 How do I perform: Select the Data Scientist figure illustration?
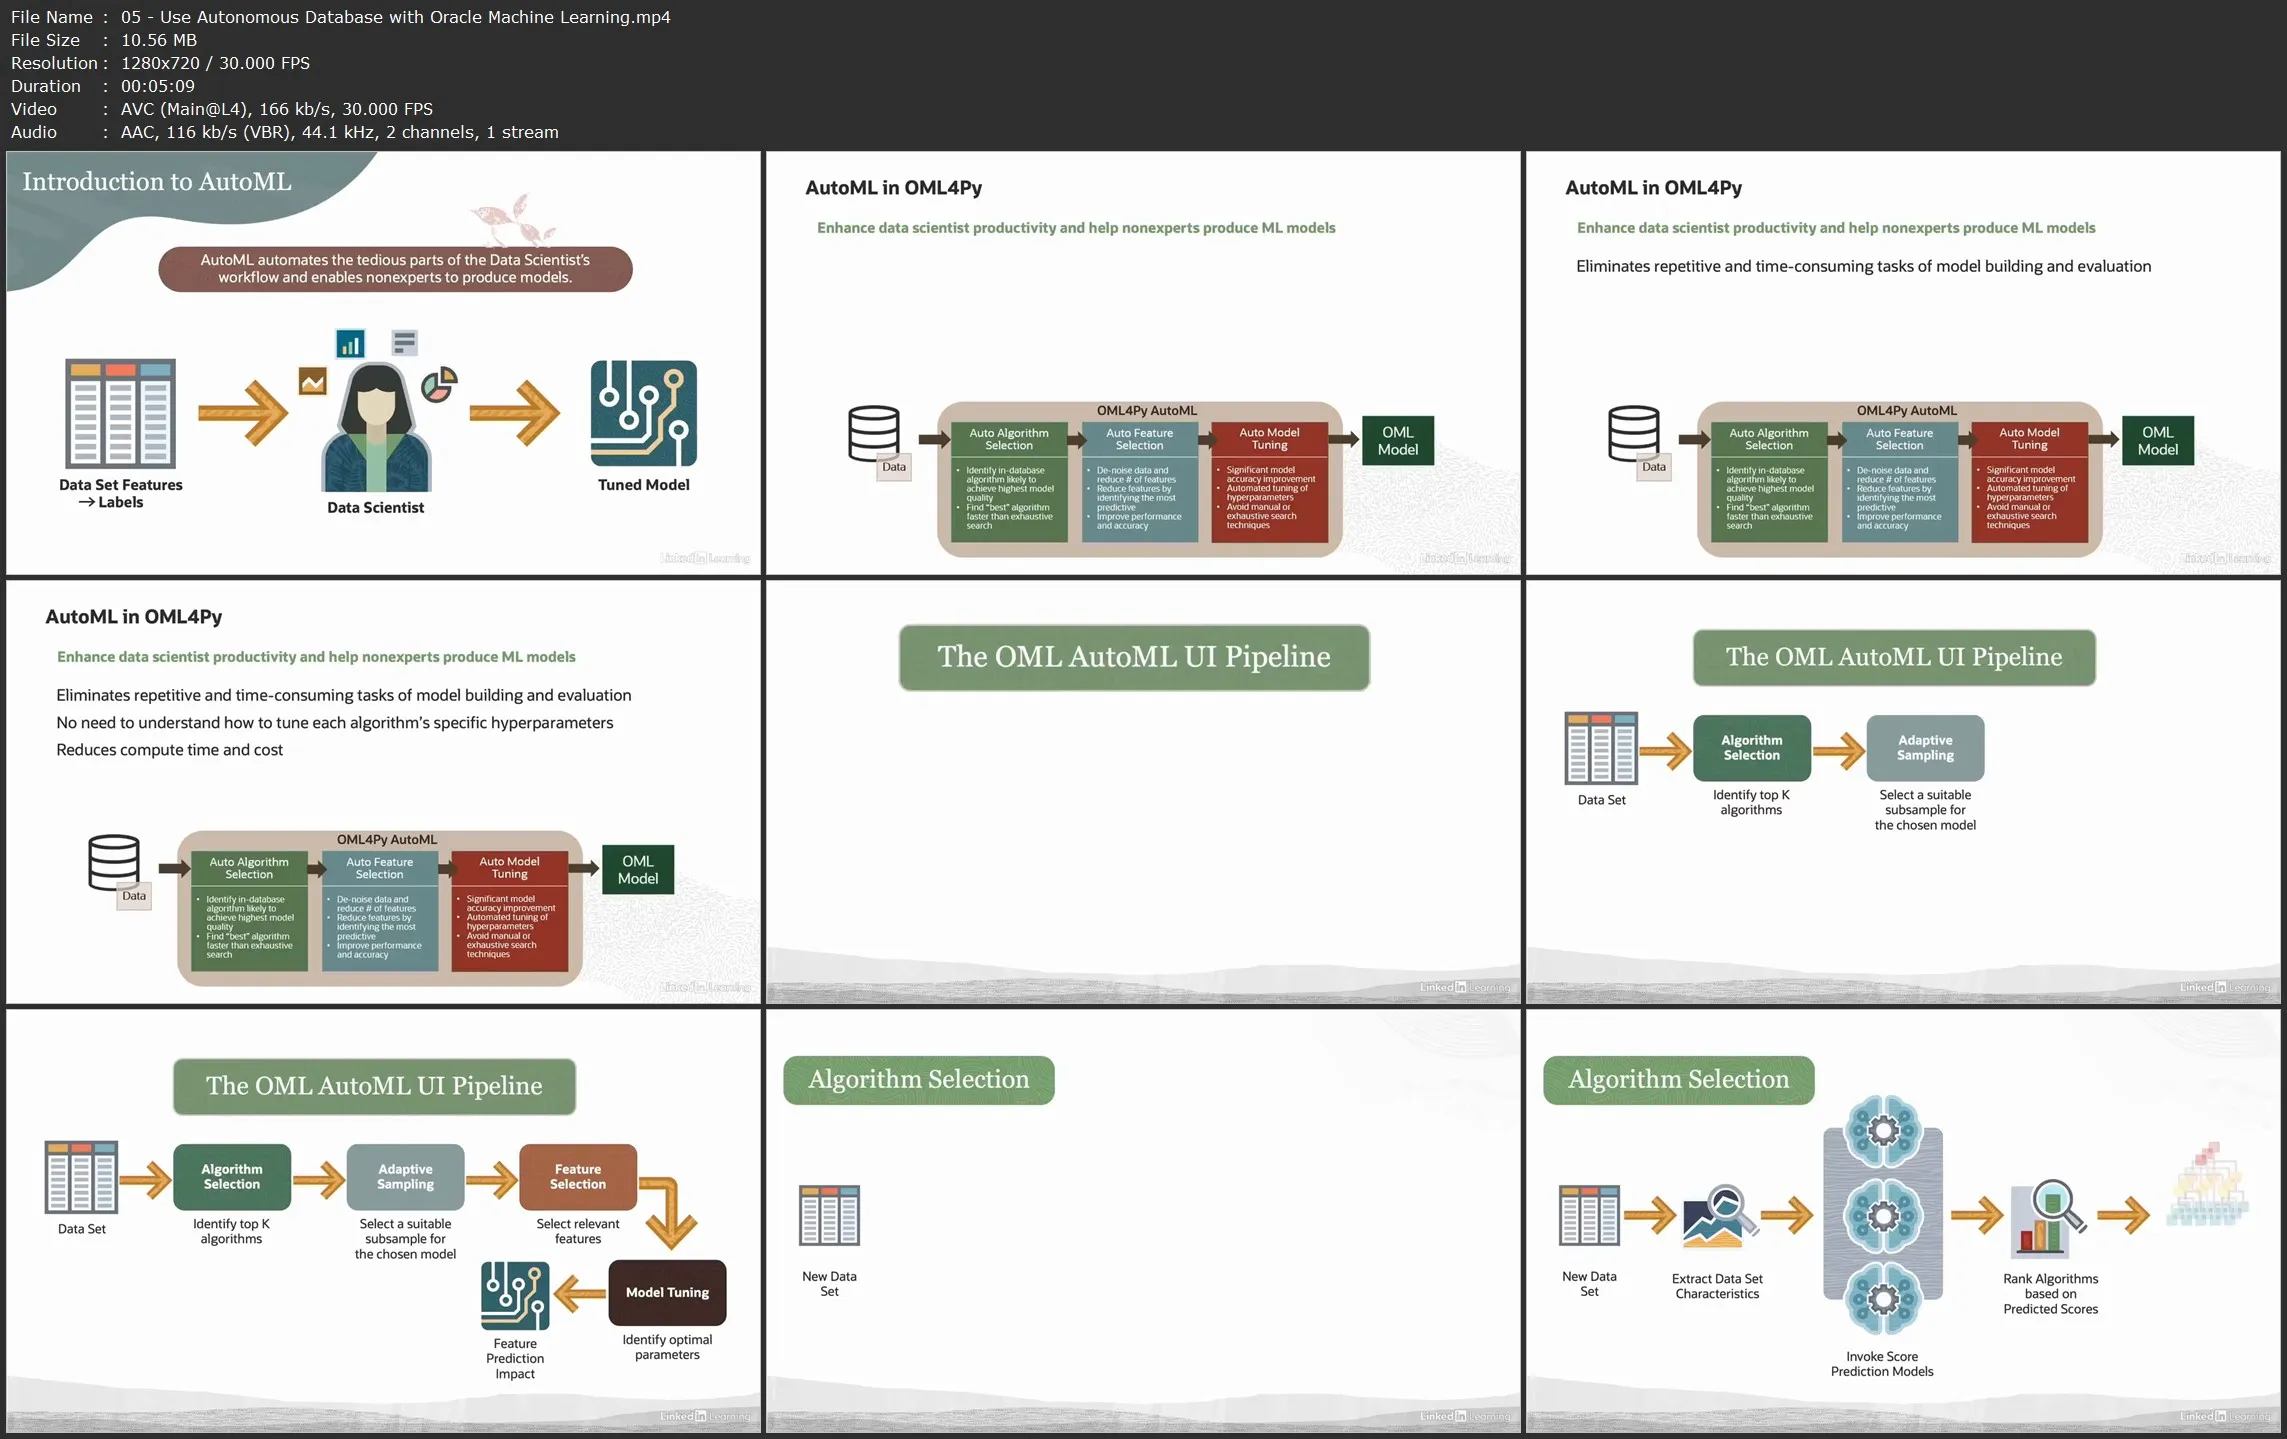(376, 426)
